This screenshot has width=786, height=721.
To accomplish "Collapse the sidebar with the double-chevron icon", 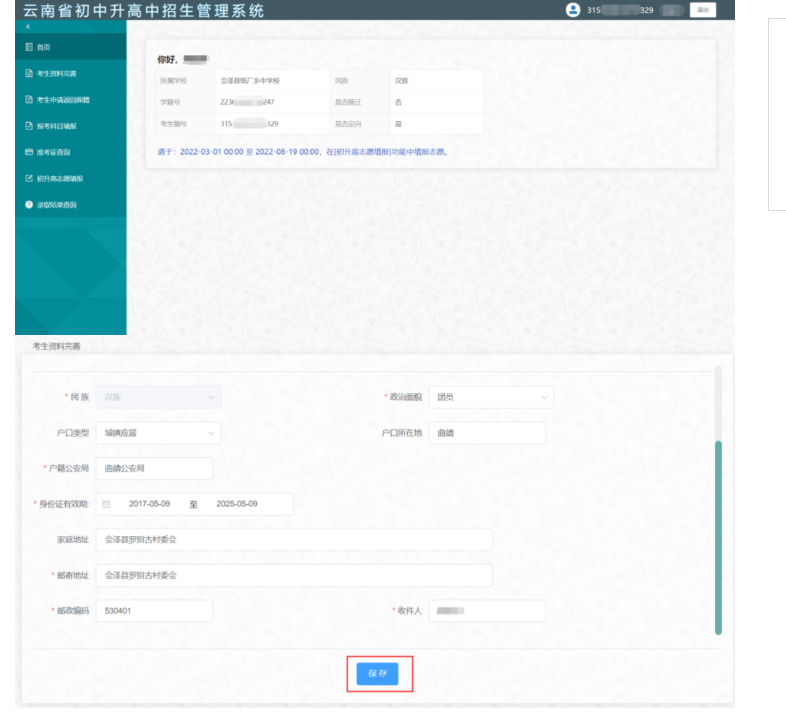I will pyautogui.click(x=28, y=27).
